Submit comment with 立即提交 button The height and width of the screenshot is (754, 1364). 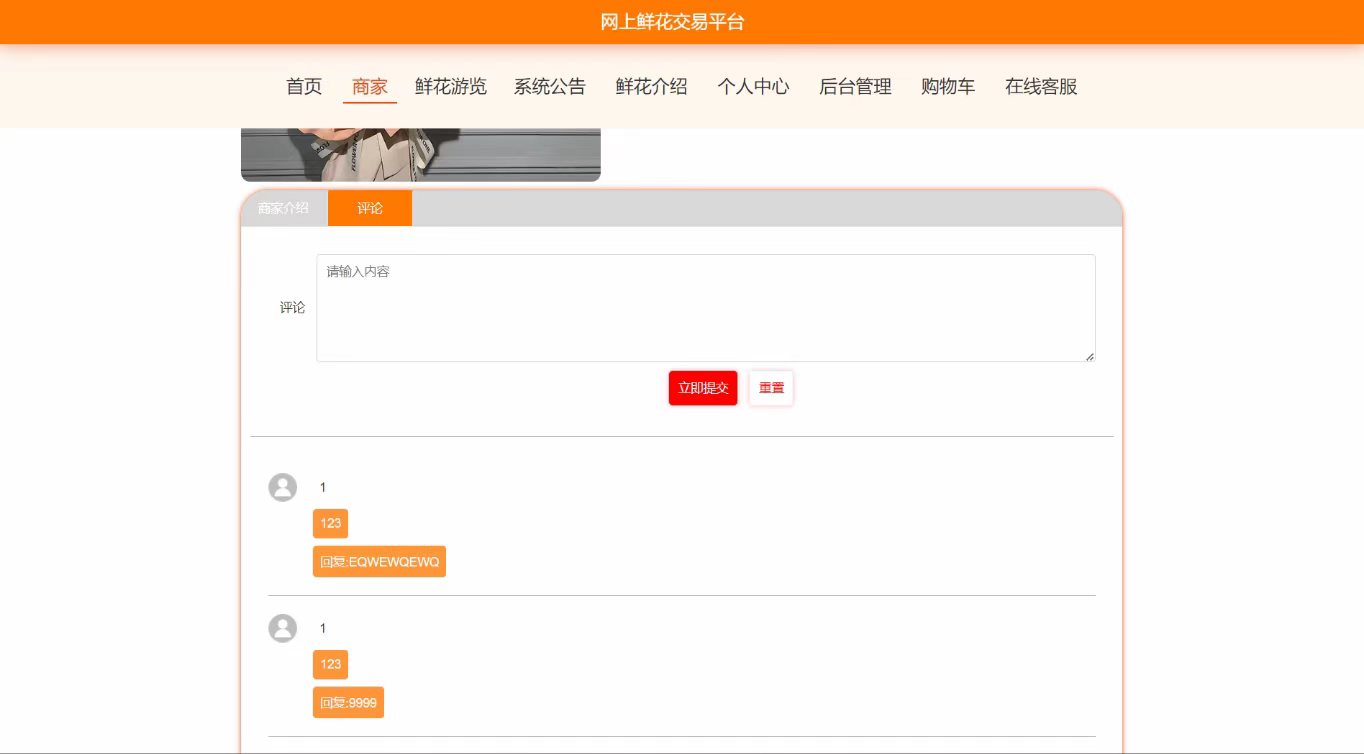[703, 388]
